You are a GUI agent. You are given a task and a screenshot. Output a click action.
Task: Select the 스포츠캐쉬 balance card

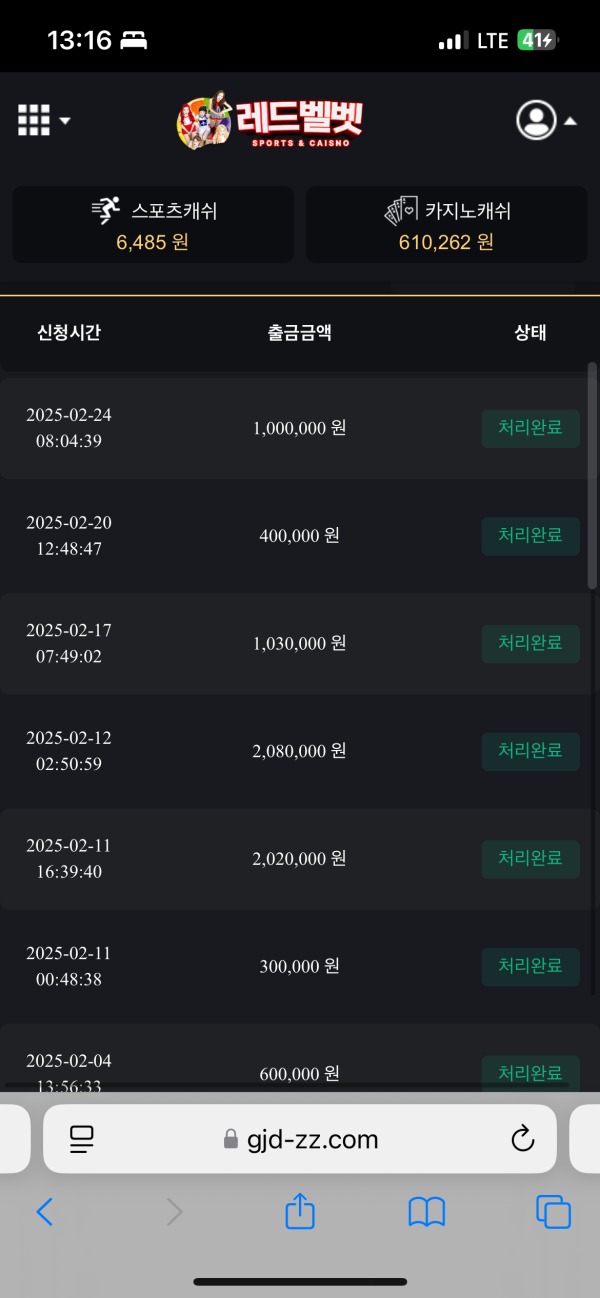point(153,225)
